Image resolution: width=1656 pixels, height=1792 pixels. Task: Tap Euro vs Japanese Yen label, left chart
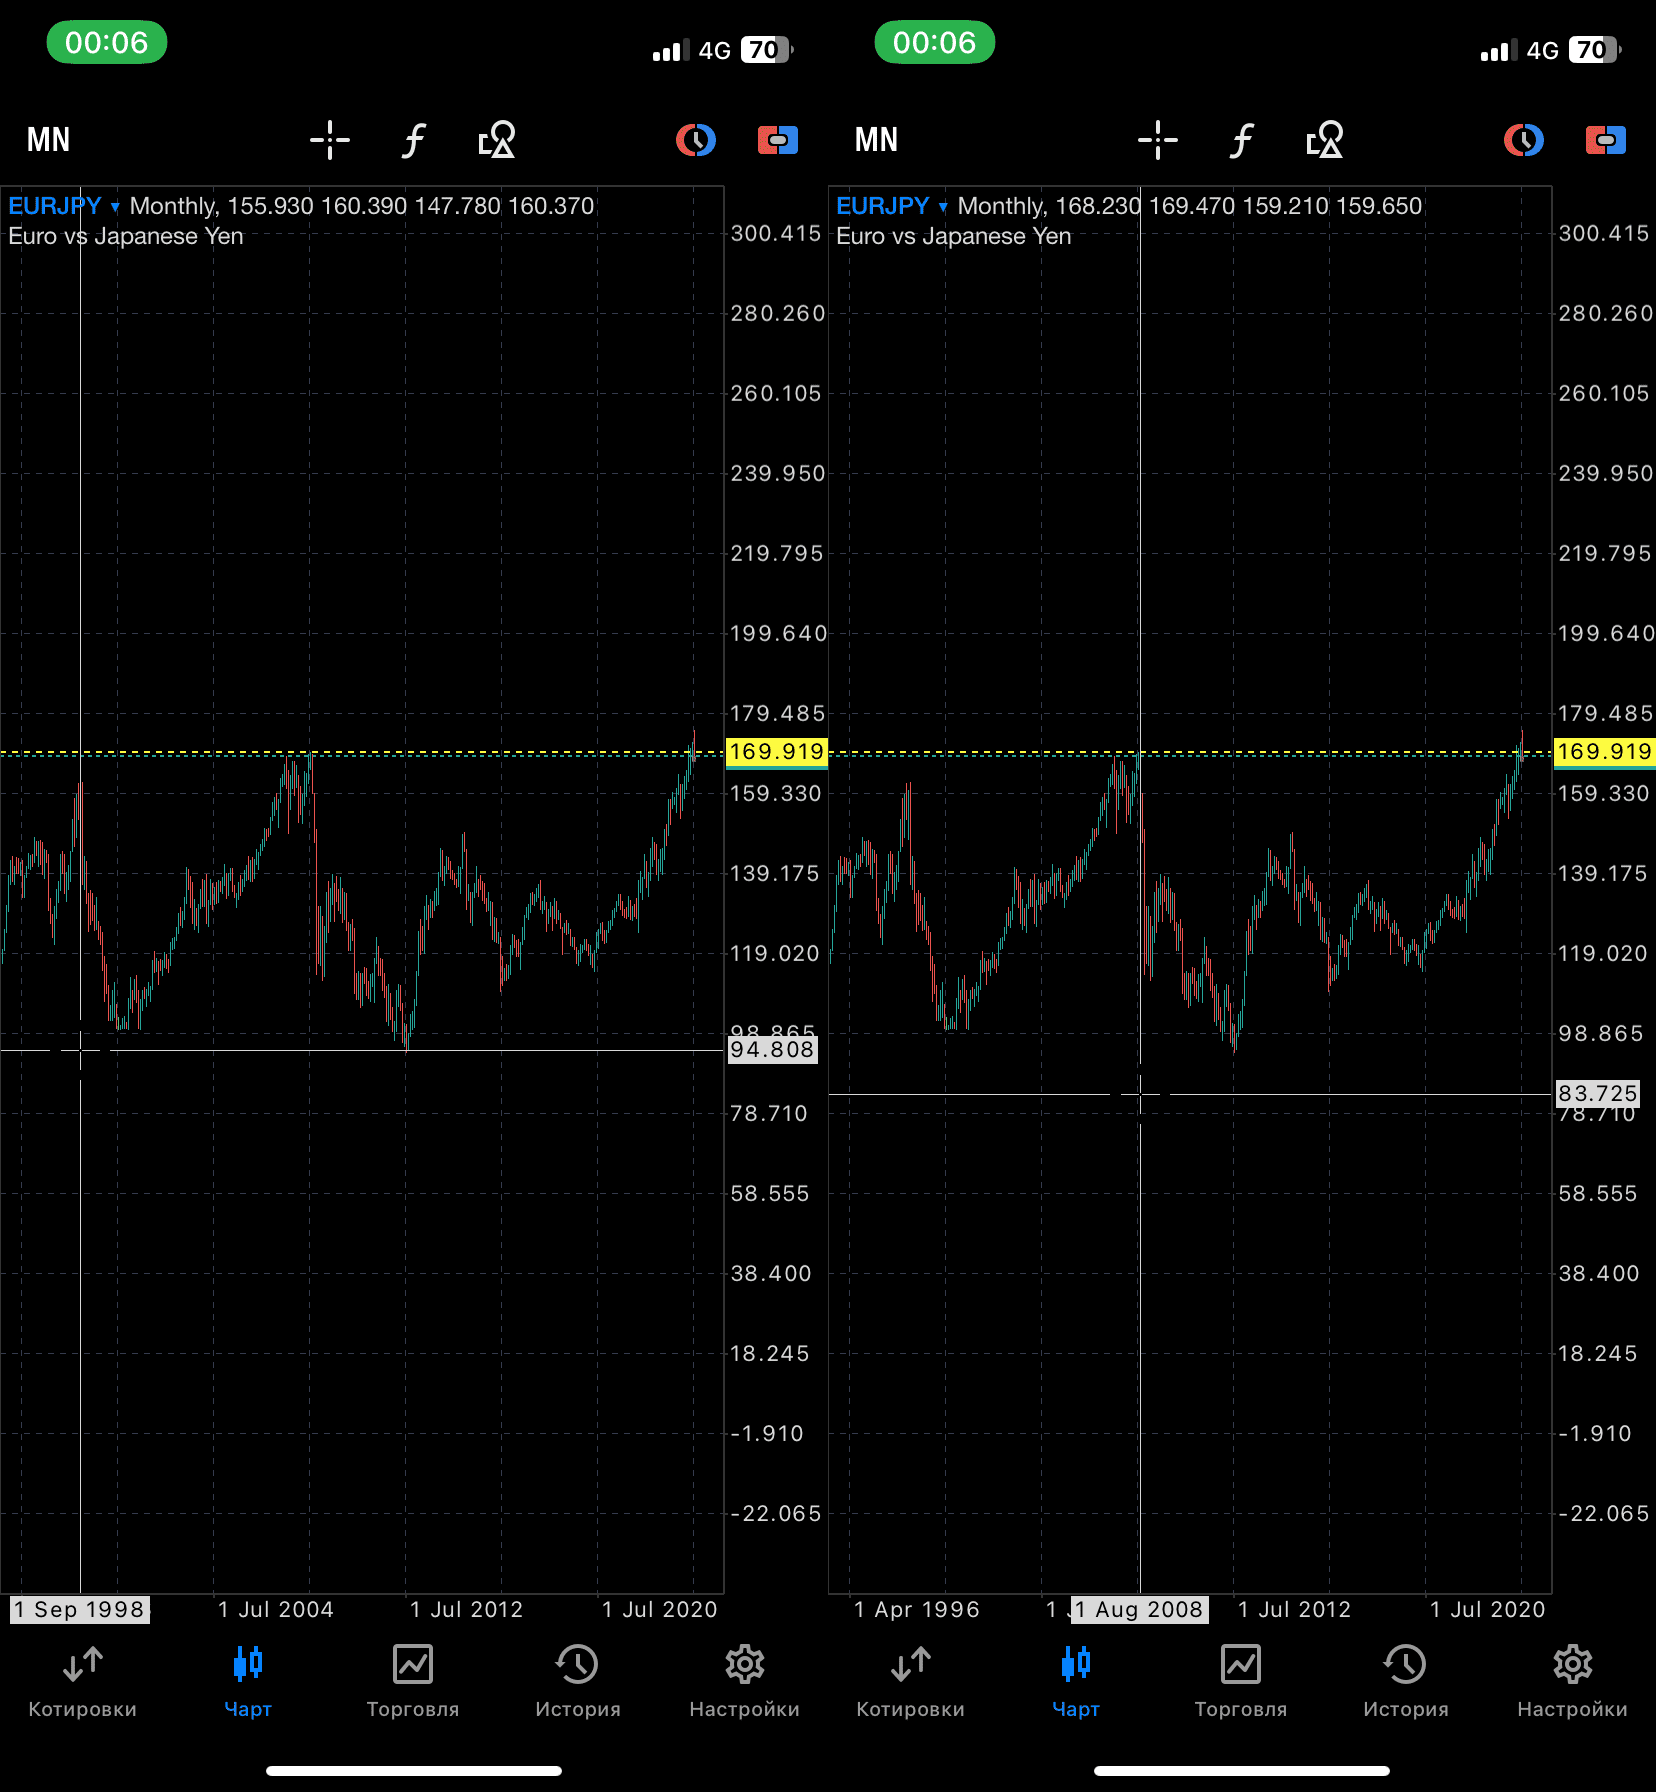(126, 236)
